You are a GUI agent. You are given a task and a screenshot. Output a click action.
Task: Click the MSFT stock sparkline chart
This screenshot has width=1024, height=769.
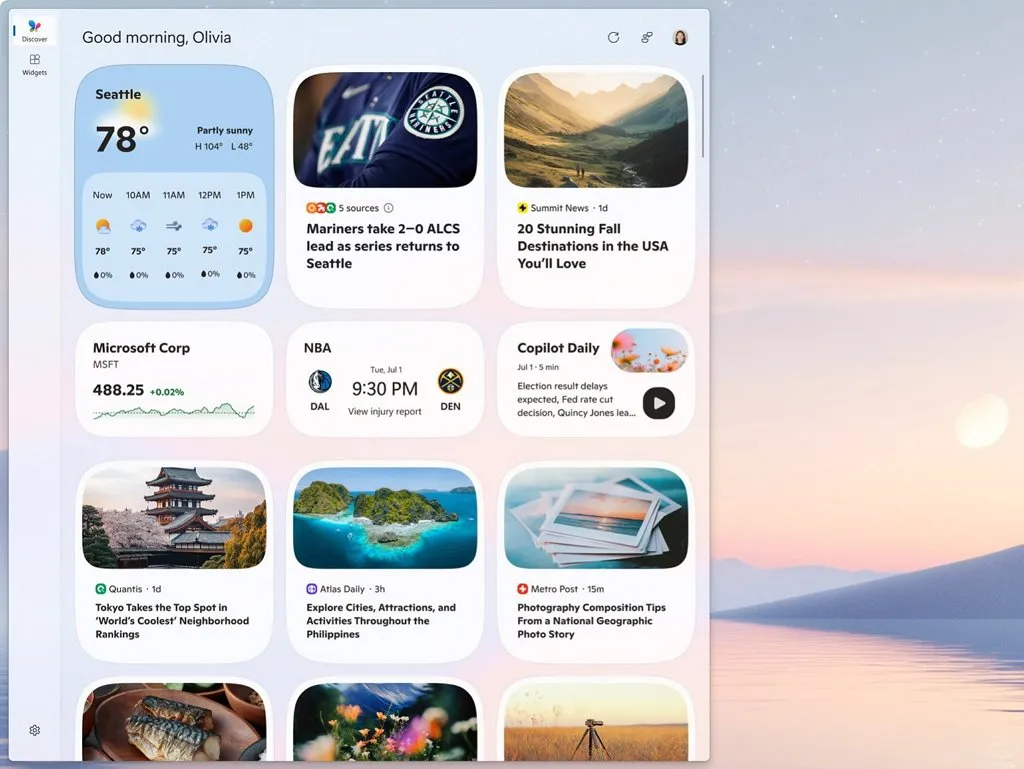(174, 411)
